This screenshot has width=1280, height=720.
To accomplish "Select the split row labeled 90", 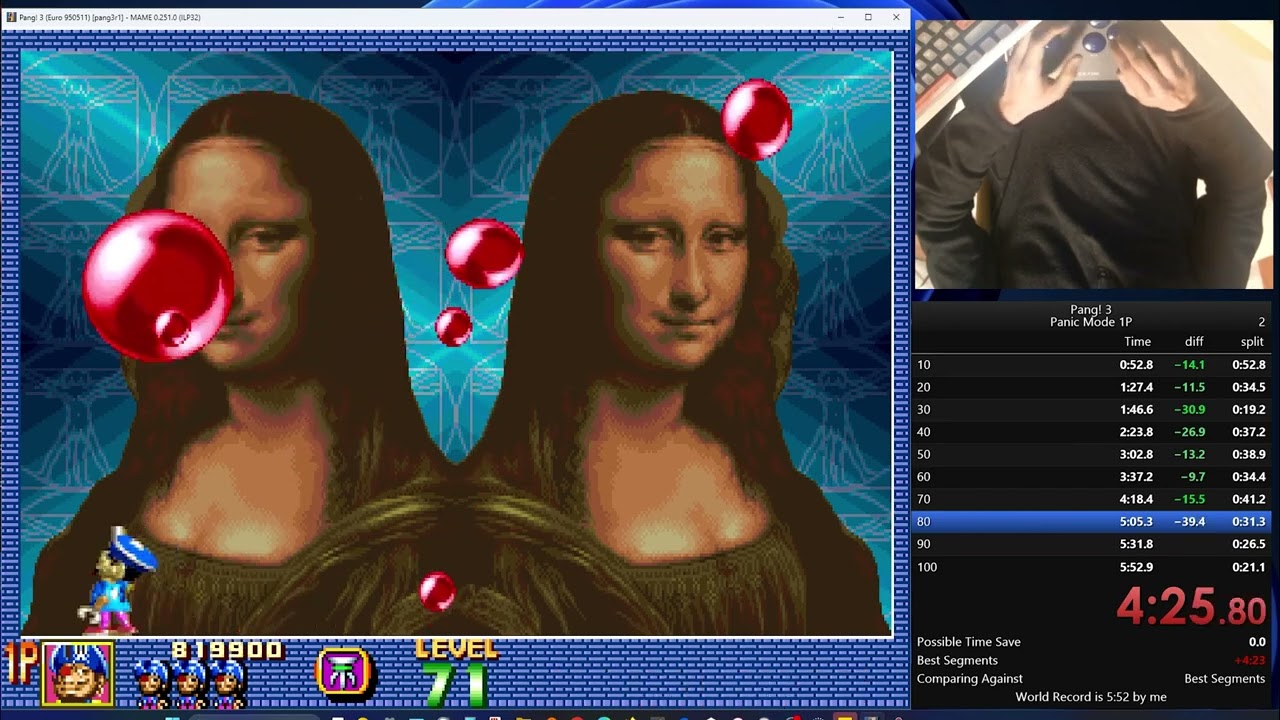I will pyautogui.click(x=1091, y=544).
